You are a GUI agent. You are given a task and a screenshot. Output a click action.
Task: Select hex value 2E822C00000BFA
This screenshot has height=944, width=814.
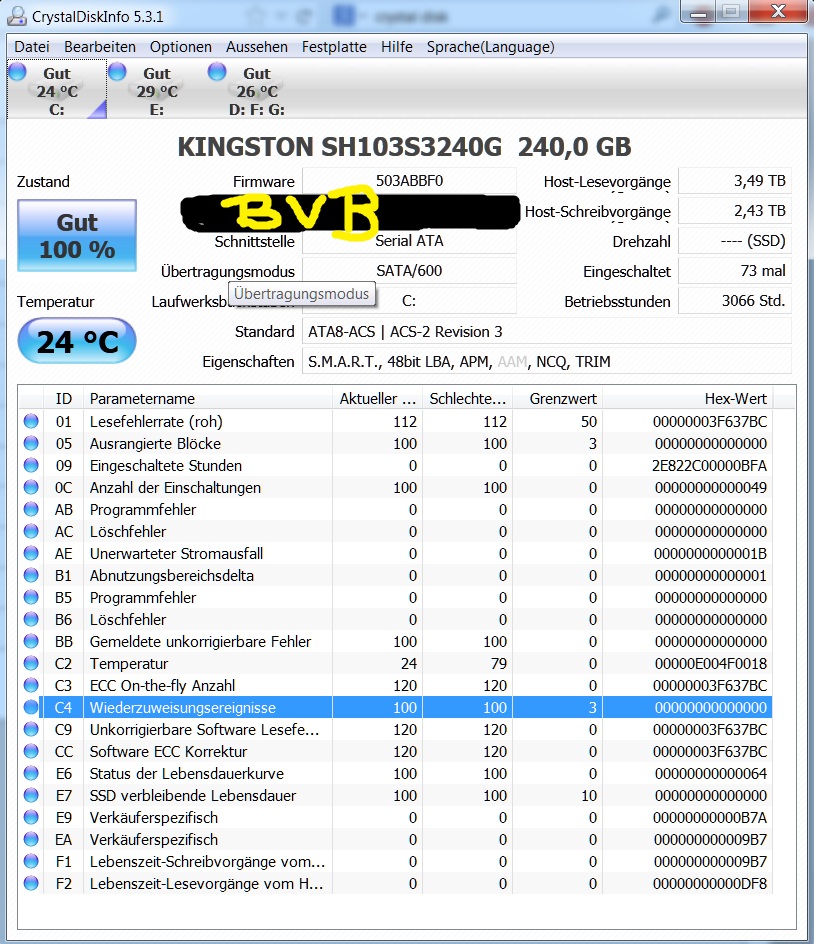[x=709, y=466]
